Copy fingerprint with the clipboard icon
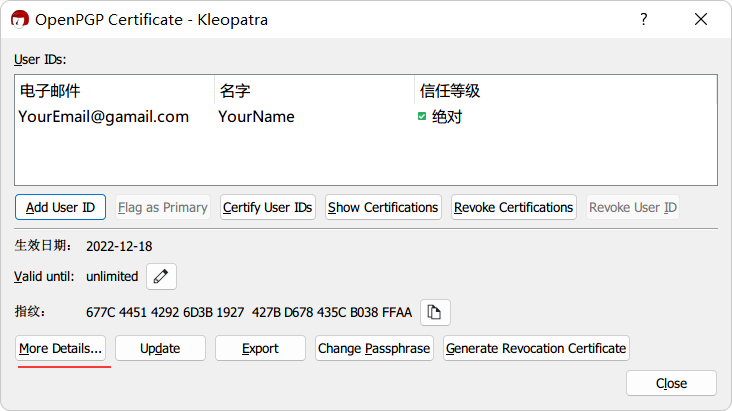 (x=435, y=312)
